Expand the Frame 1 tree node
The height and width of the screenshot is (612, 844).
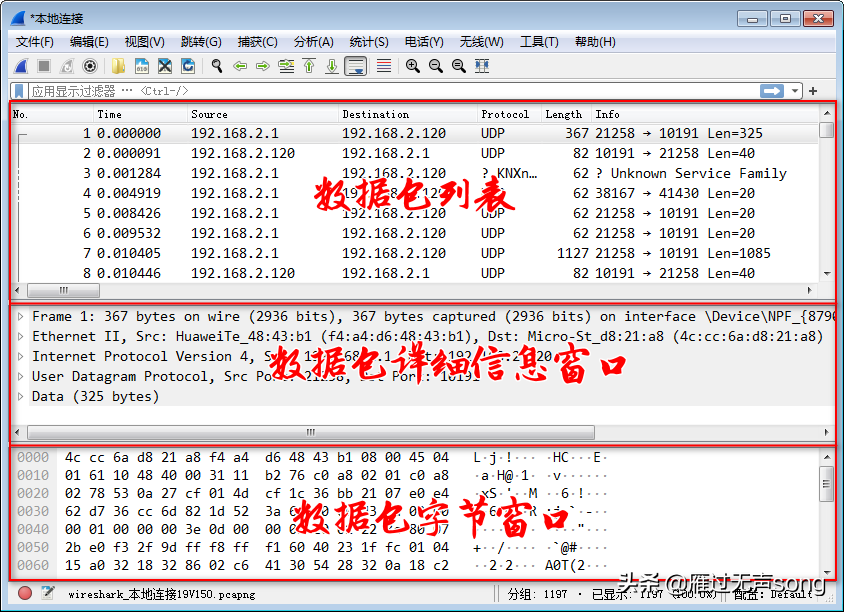20,316
